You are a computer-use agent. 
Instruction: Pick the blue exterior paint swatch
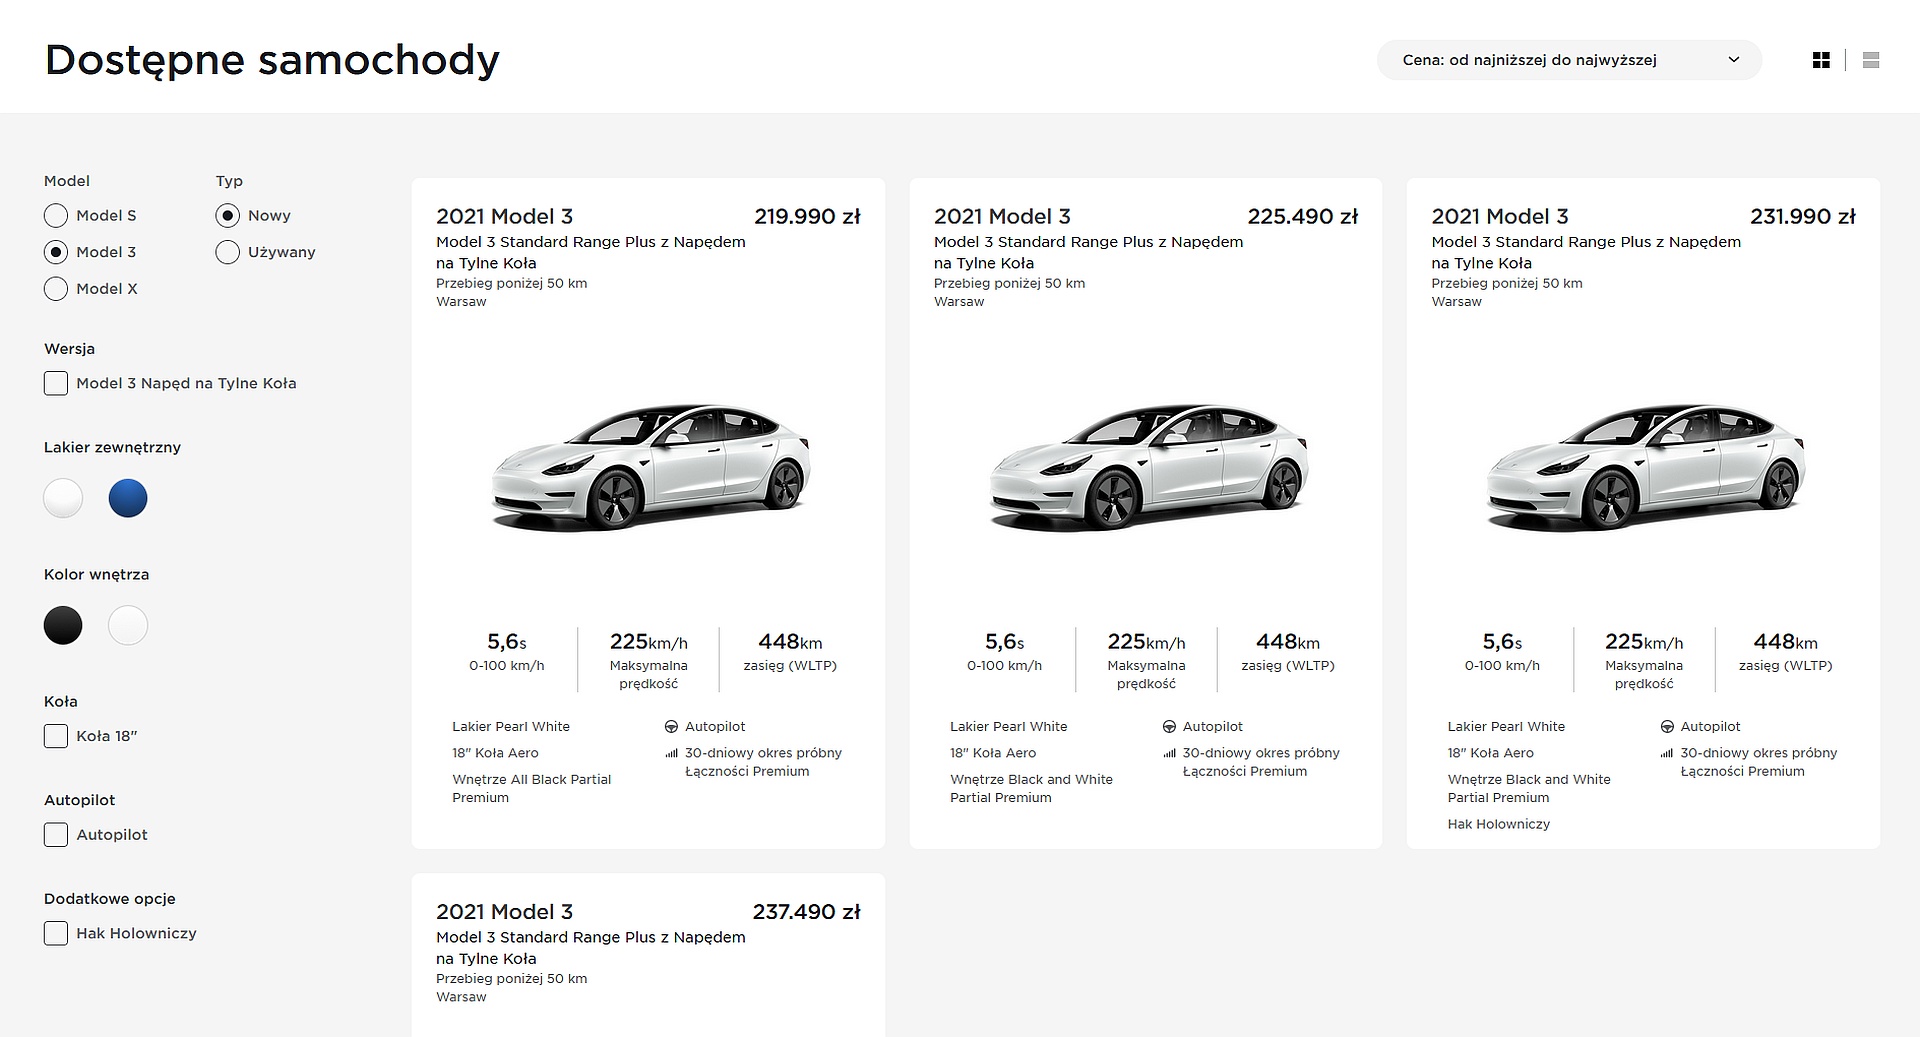128,498
